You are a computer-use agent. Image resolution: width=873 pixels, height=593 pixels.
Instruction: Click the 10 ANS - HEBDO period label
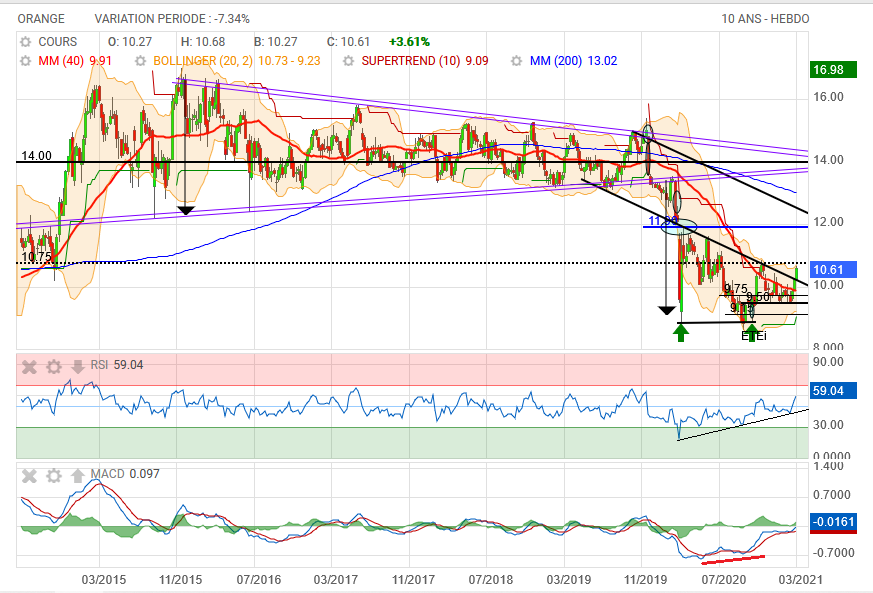tap(766, 19)
